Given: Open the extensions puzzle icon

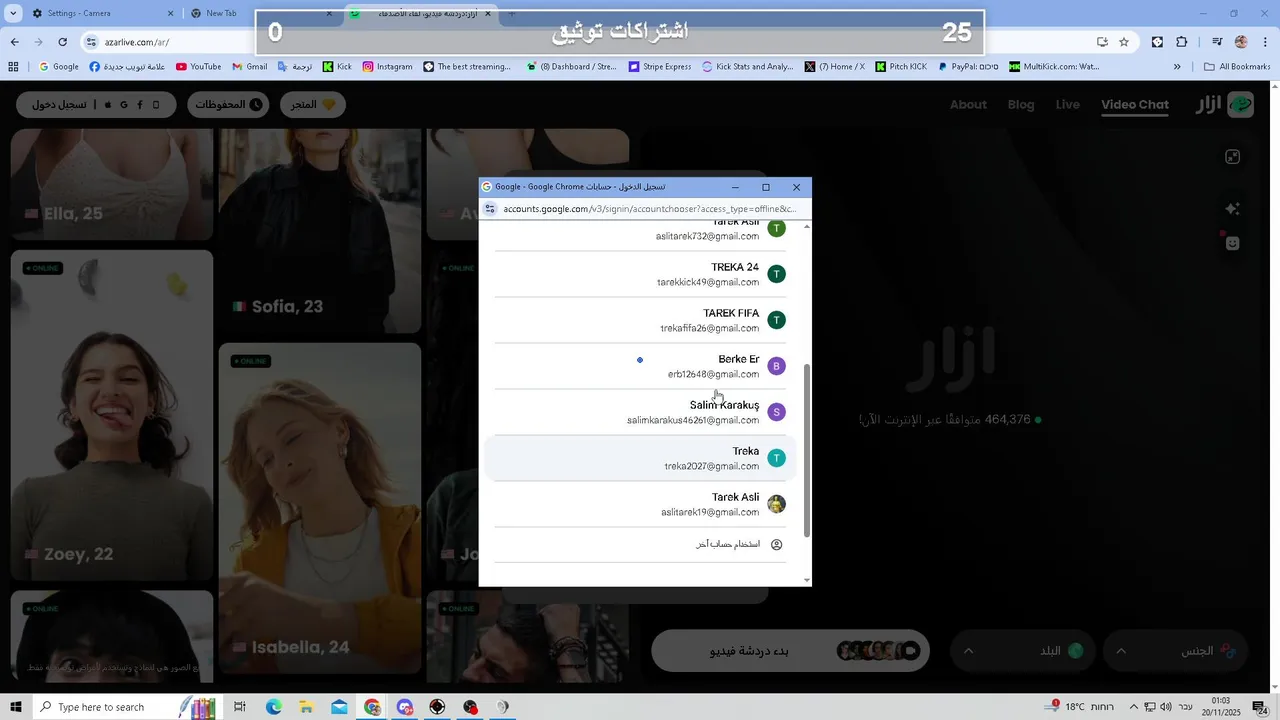Looking at the screenshot, I should [1182, 42].
